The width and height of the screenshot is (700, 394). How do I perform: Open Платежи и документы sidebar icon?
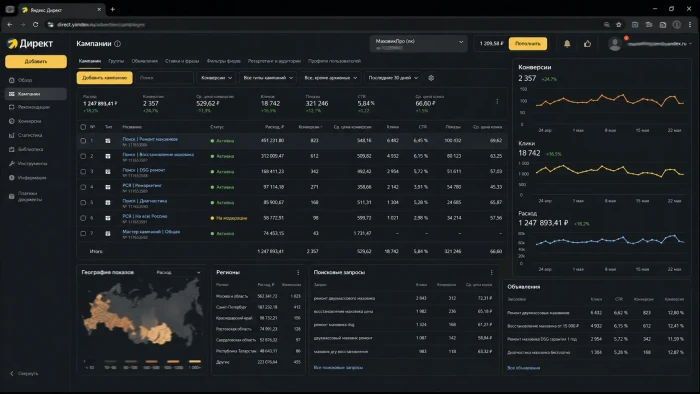coord(12,196)
